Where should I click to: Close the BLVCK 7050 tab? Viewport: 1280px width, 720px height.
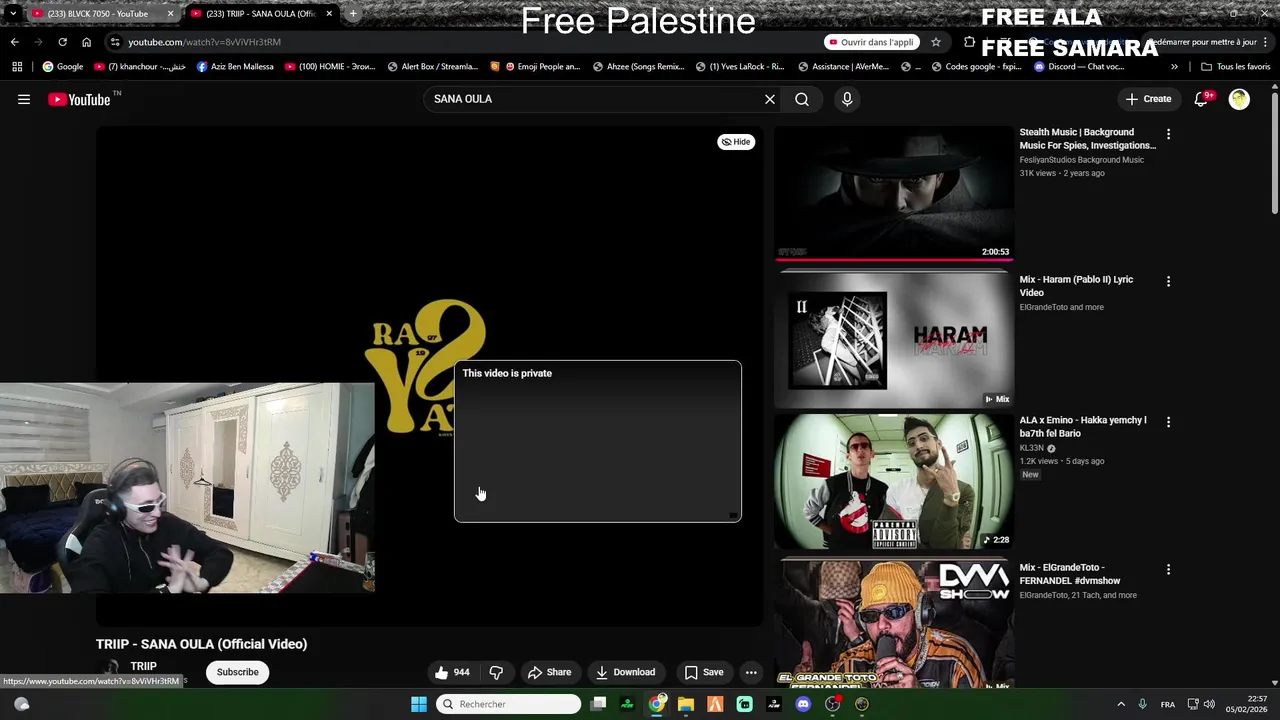[171, 14]
